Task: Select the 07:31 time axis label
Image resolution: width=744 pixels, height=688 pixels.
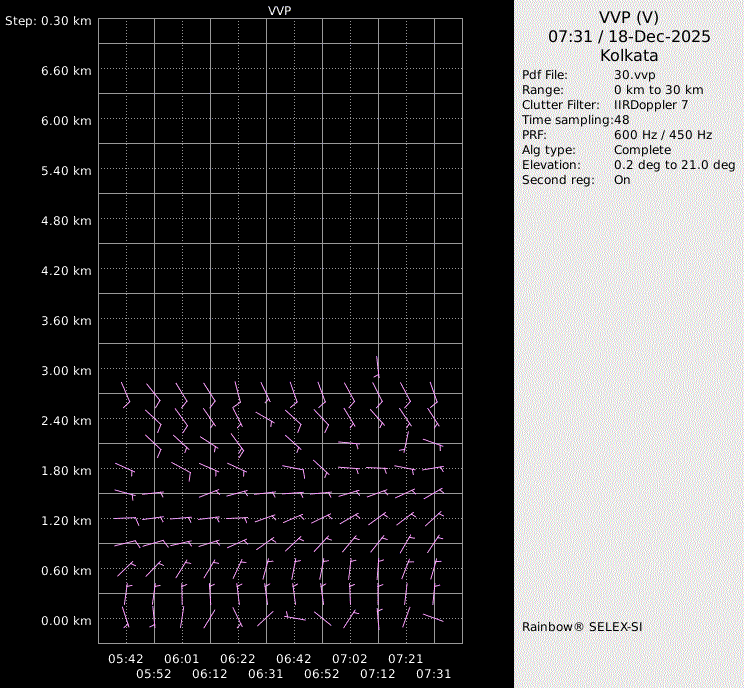Action: pyautogui.click(x=433, y=674)
